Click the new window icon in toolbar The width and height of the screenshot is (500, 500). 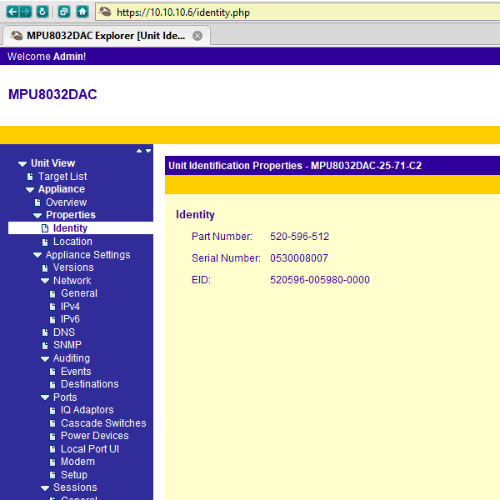pyautogui.click(x=64, y=12)
